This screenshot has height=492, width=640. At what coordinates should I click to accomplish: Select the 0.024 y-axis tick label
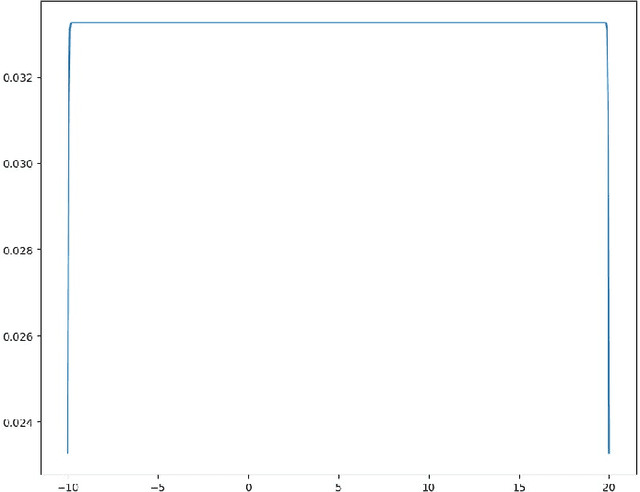coord(16,422)
